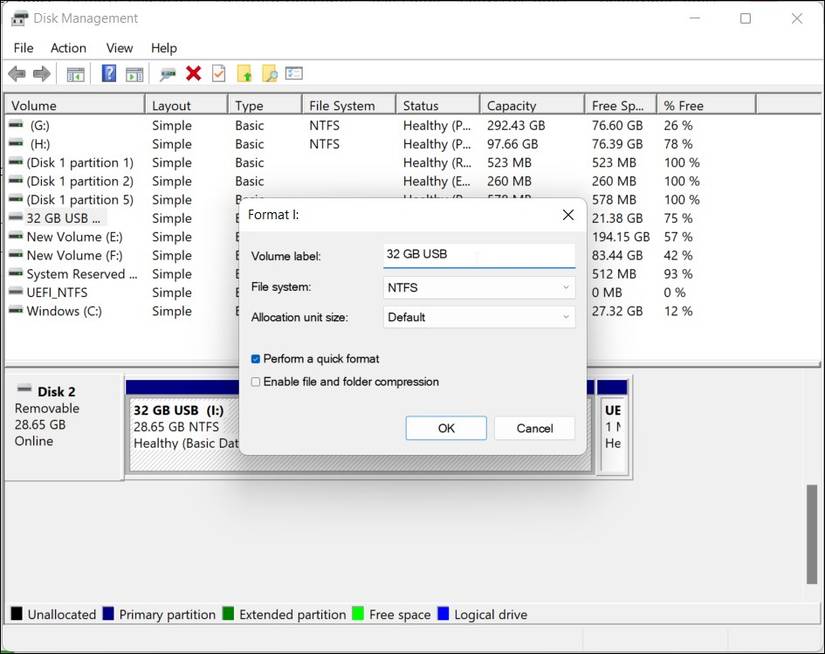Uncheck Perform a quick format
825x654 pixels.
(x=255, y=358)
